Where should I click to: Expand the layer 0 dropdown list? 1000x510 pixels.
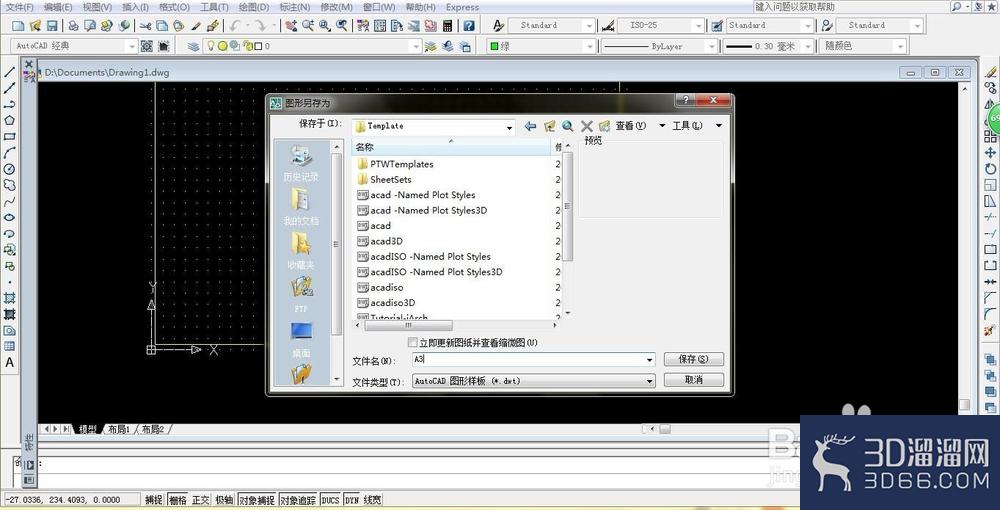click(x=416, y=46)
